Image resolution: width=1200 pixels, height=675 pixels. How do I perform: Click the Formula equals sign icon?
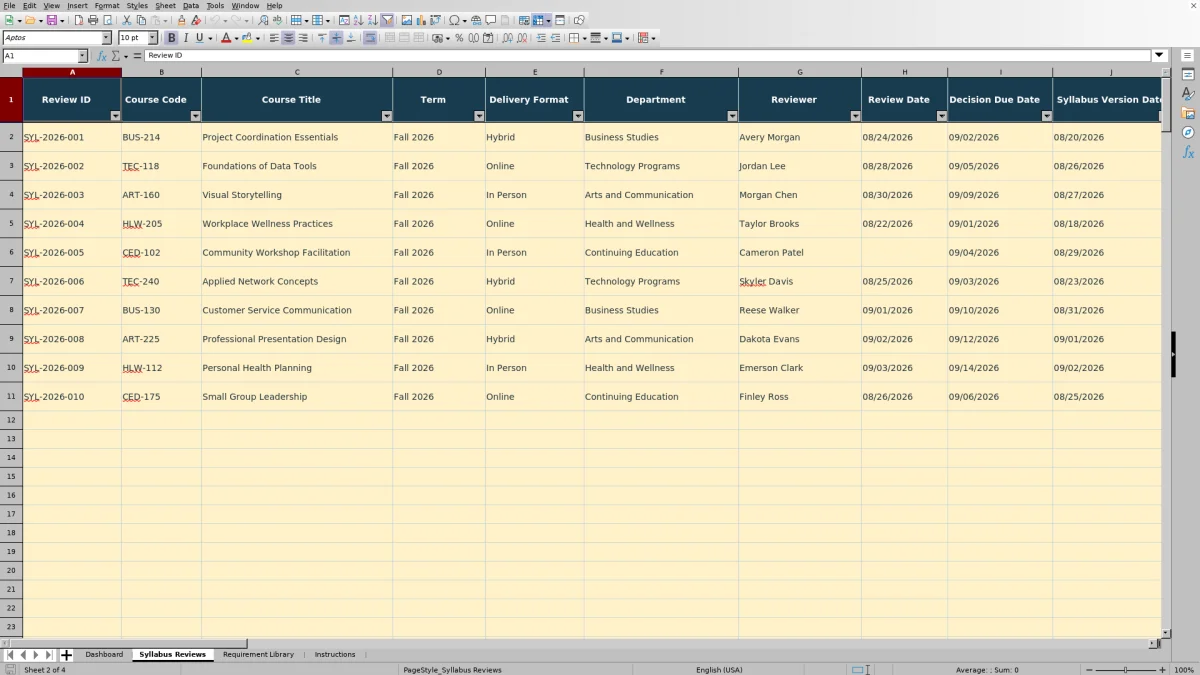pos(137,56)
